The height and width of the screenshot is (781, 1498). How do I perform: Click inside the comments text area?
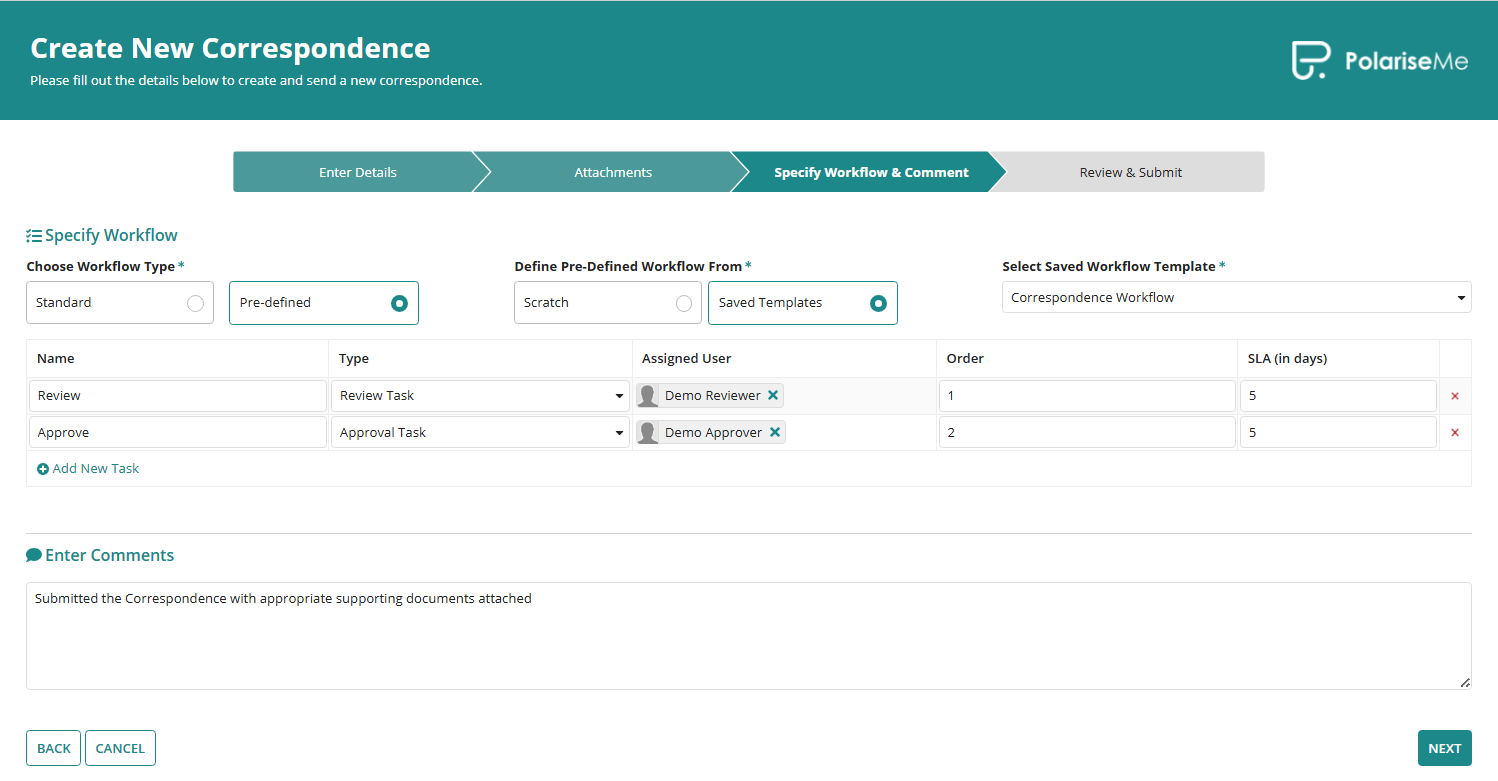pyautogui.click(x=748, y=636)
